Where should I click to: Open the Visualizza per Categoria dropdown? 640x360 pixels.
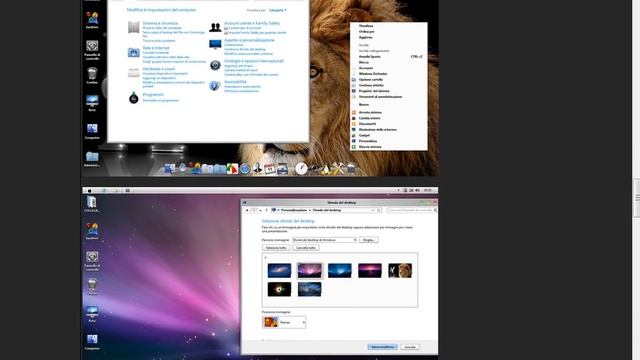[278, 10]
